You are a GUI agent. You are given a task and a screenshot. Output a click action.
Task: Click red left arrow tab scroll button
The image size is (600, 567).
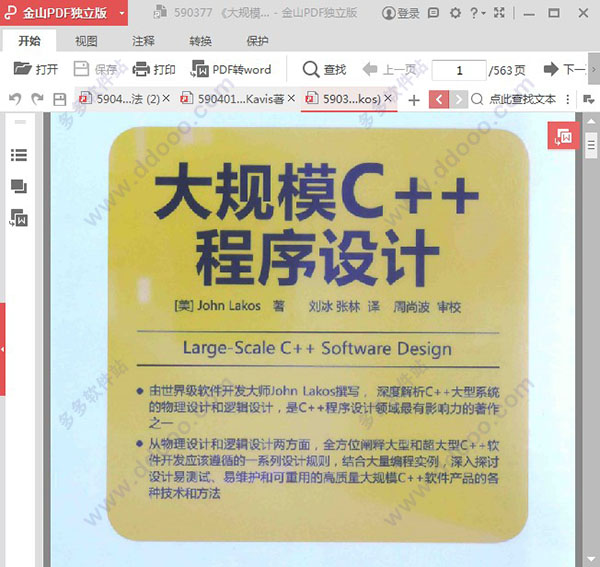tap(439, 99)
